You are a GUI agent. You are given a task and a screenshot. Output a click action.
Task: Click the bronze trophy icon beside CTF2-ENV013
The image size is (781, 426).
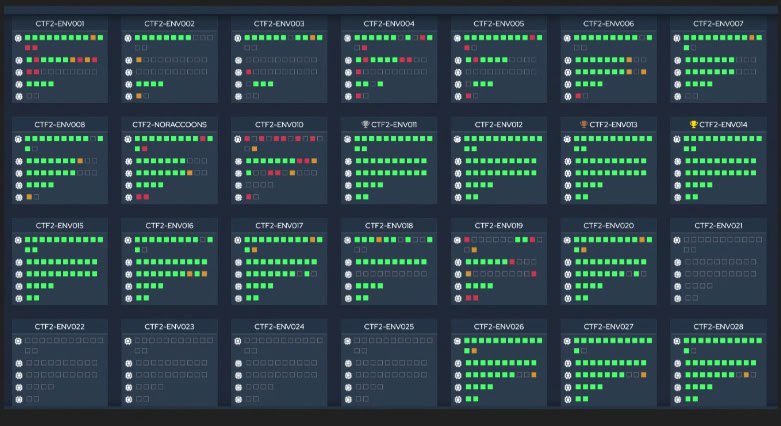click(583, 125)
